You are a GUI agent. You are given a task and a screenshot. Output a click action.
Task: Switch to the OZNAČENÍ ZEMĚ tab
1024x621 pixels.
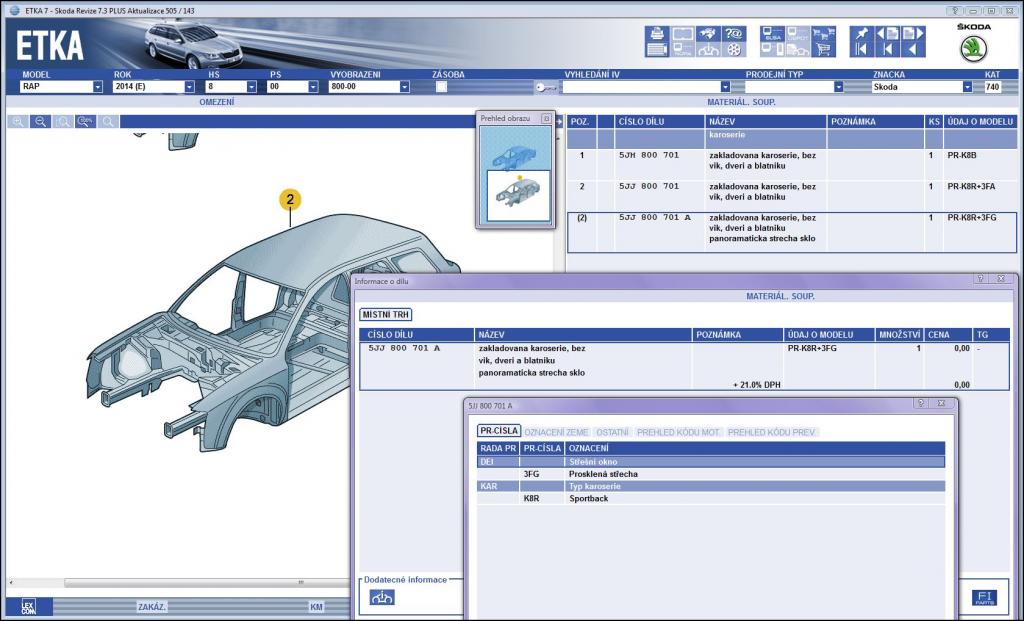coord(556,432)
